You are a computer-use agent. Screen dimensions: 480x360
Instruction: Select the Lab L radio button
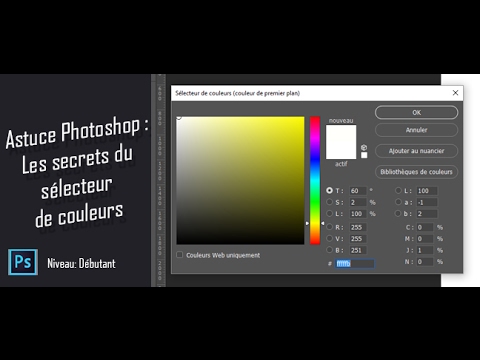click(x=398, y=190)
